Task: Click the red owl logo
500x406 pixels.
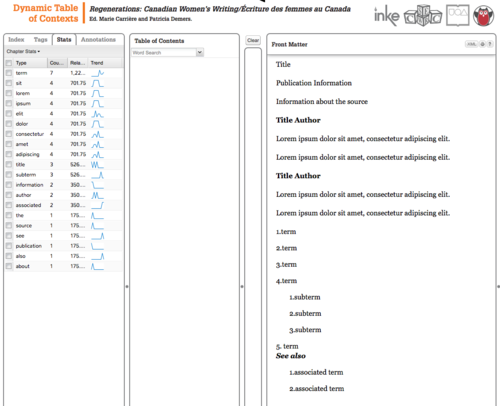Action: click(x=484, y=16)
